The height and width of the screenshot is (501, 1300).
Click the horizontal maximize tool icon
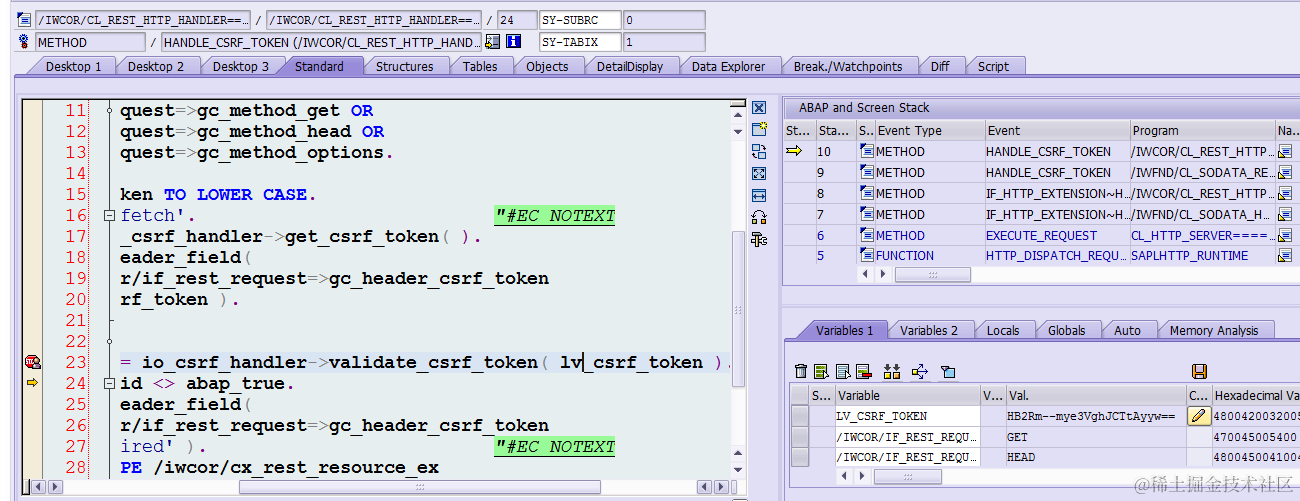coord(759,195)
